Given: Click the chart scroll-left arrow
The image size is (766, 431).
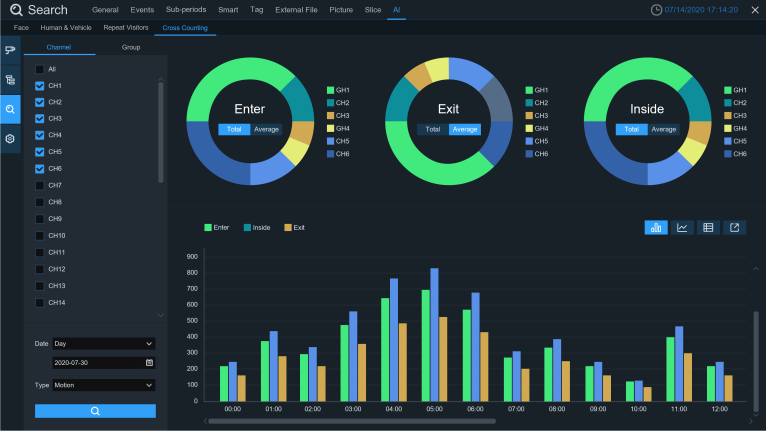Looking at the screenshot, I should coord(205,421).
